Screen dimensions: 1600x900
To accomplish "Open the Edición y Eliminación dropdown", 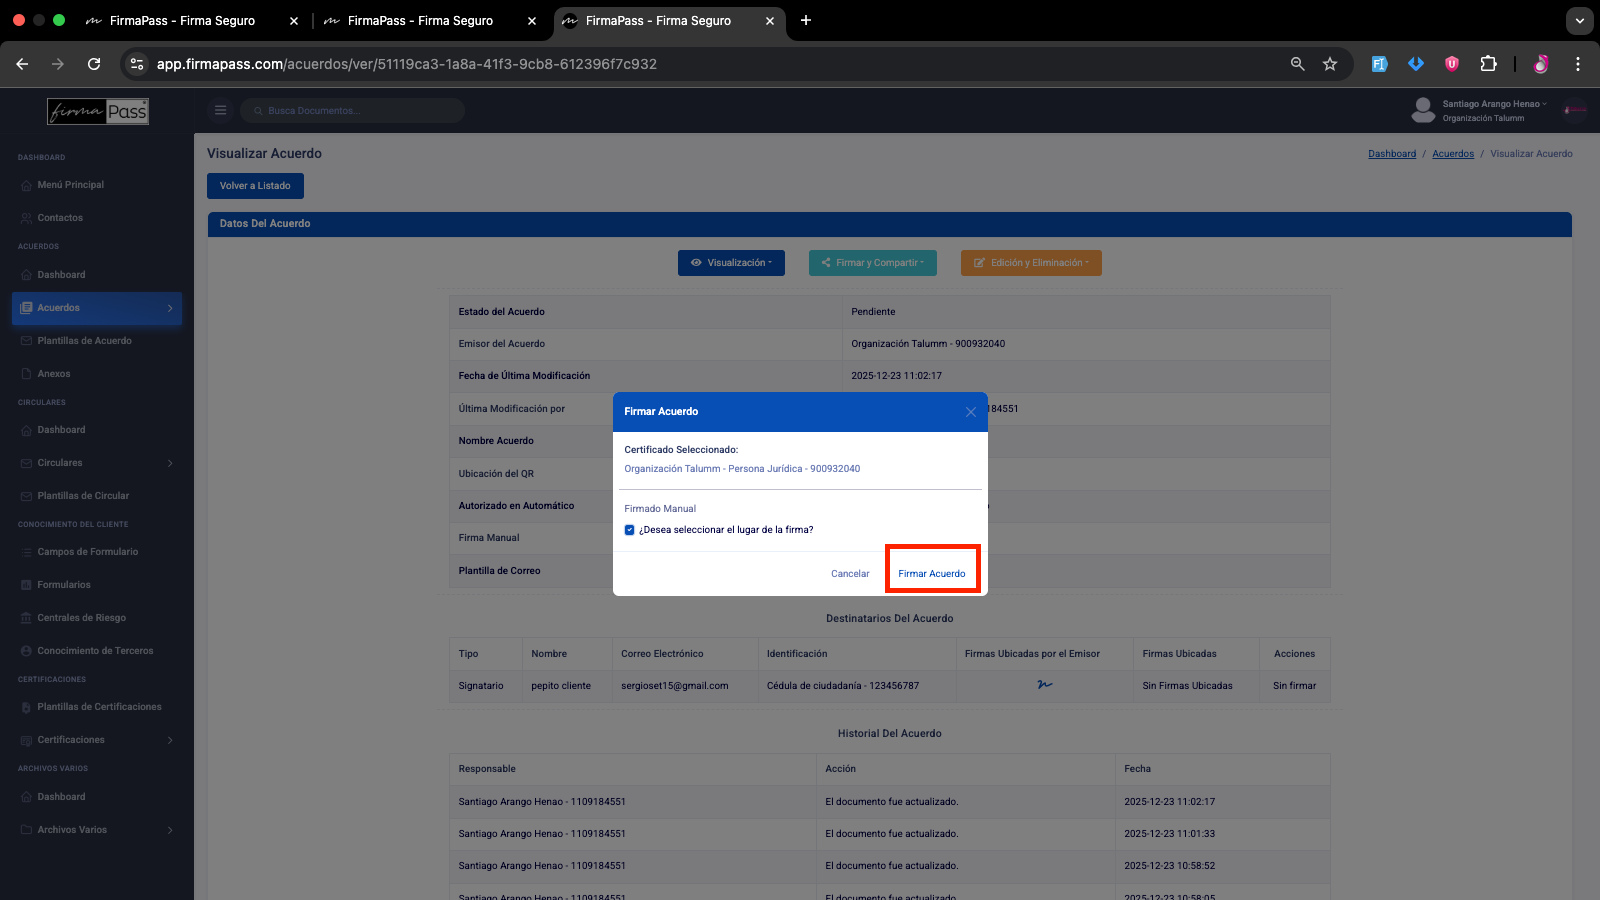I will point(1031,263).
